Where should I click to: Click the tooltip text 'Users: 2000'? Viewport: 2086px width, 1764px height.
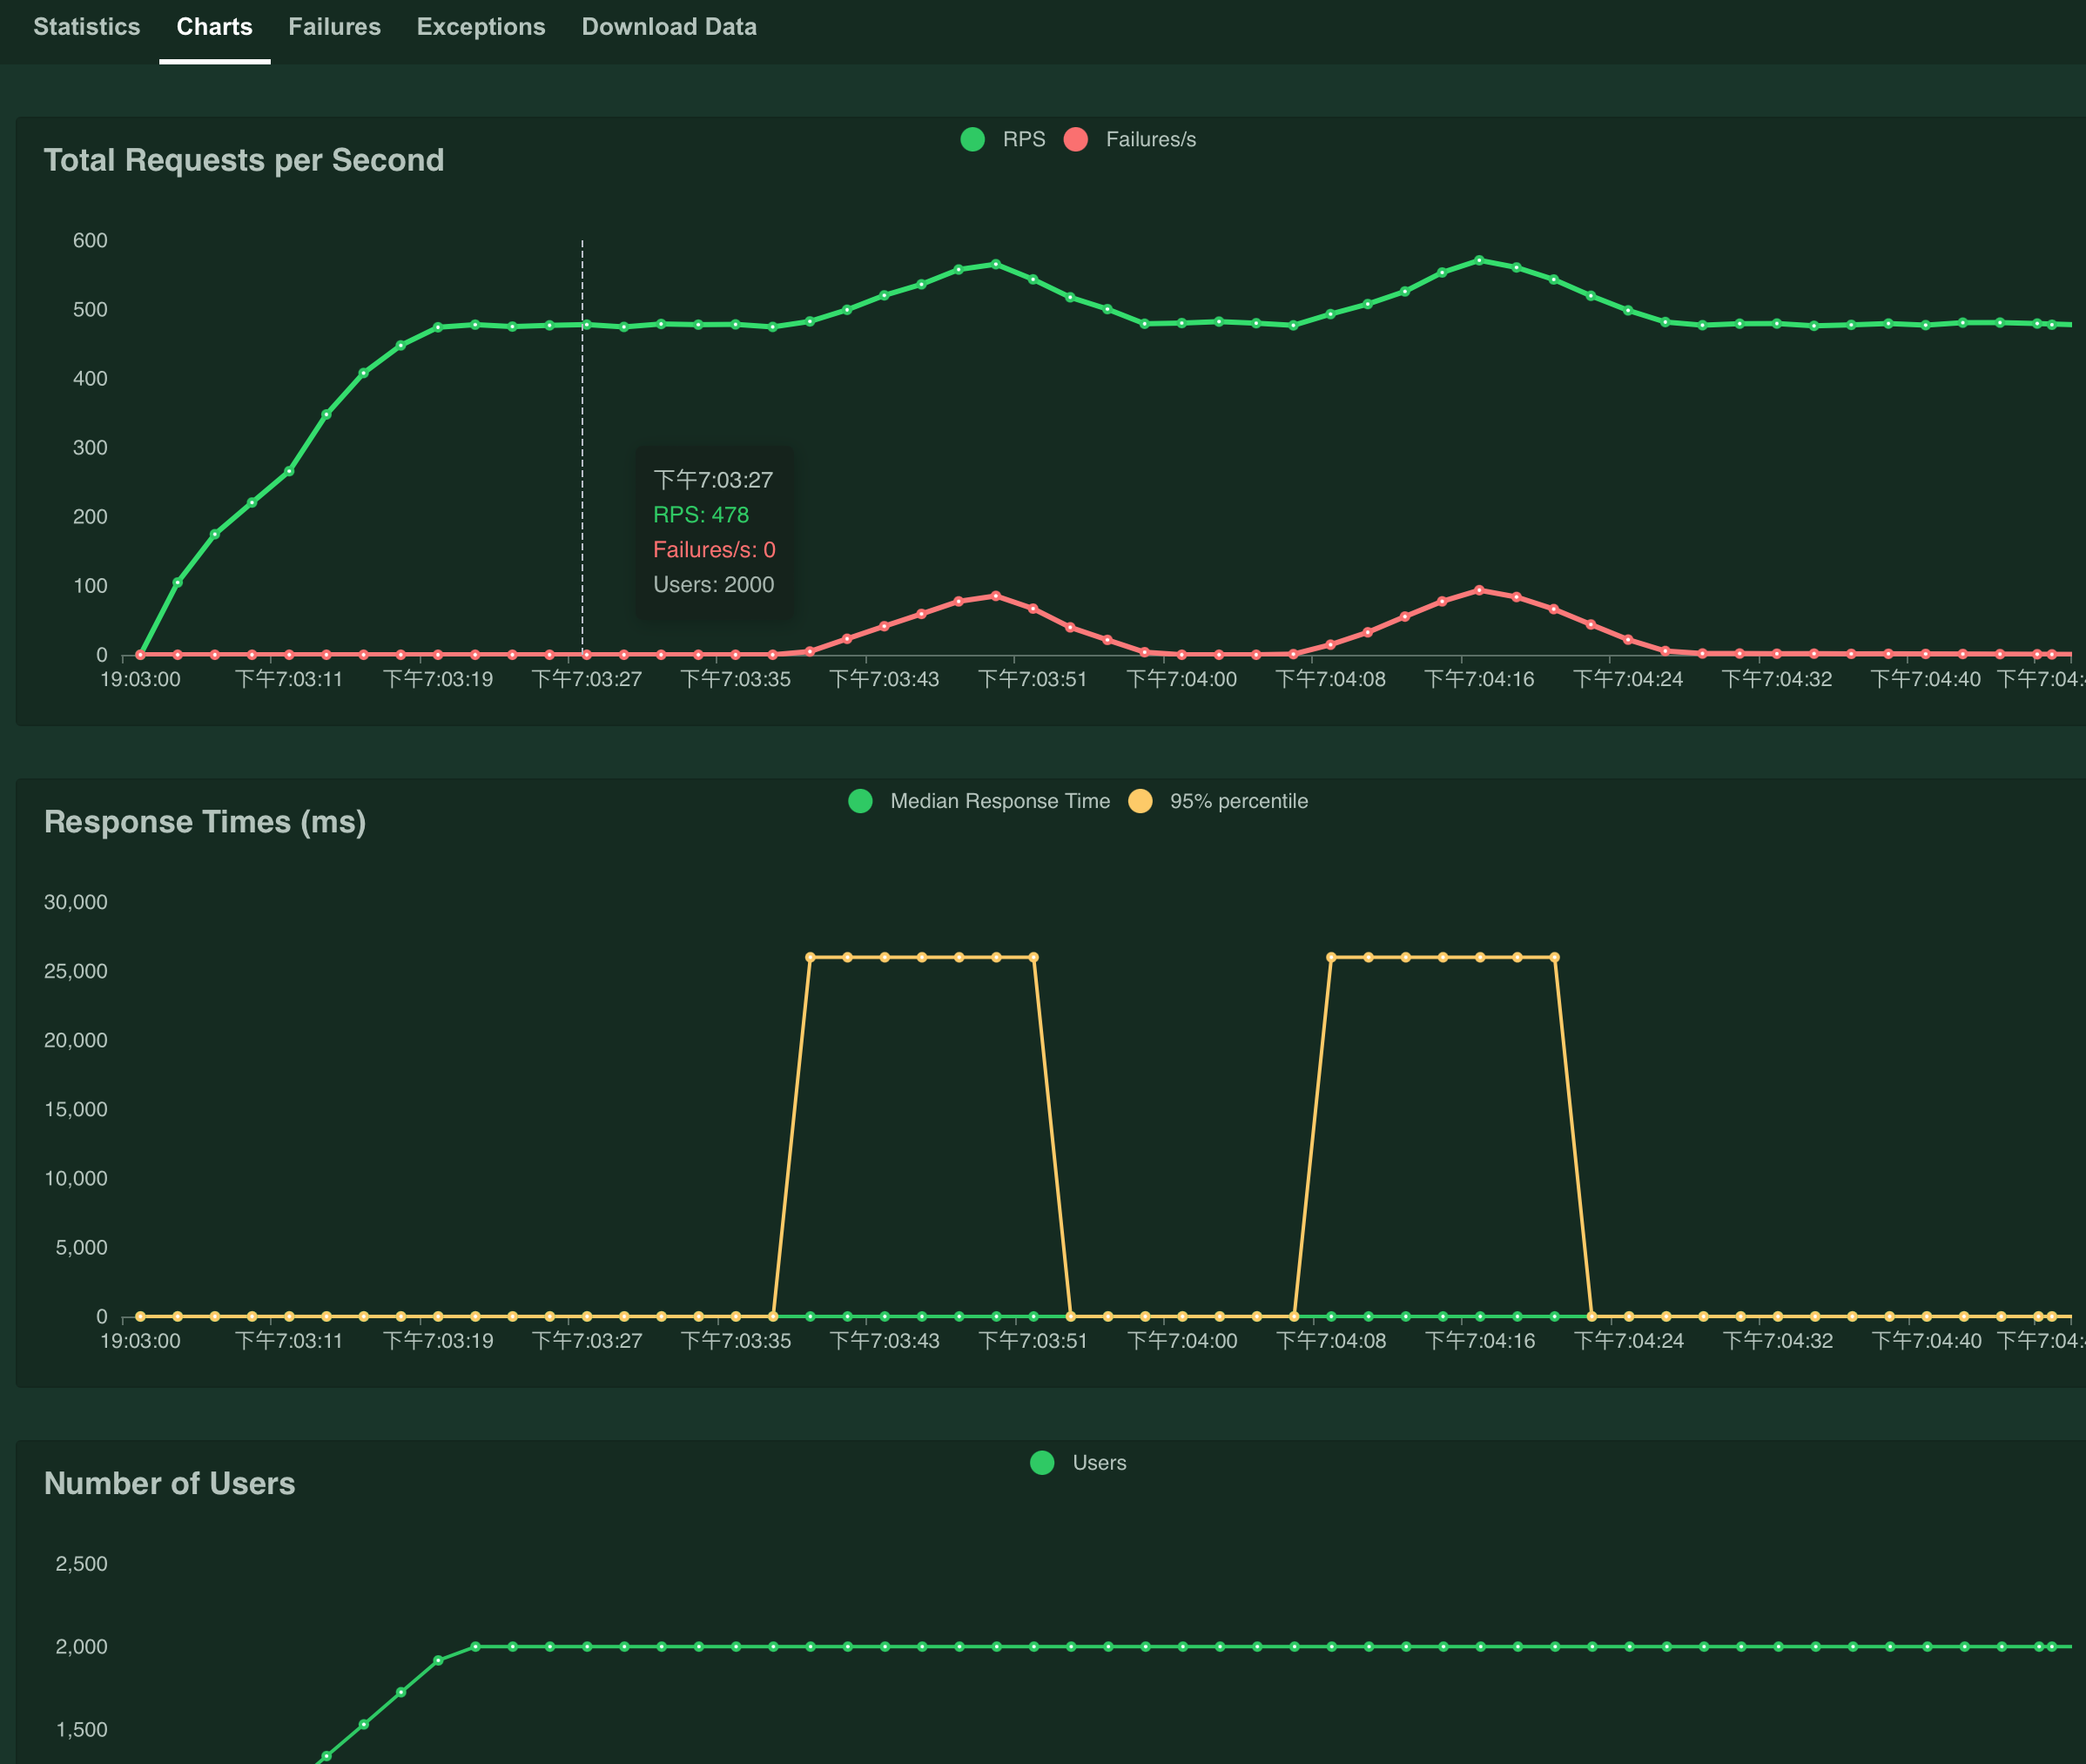click(x=714, y=585)
